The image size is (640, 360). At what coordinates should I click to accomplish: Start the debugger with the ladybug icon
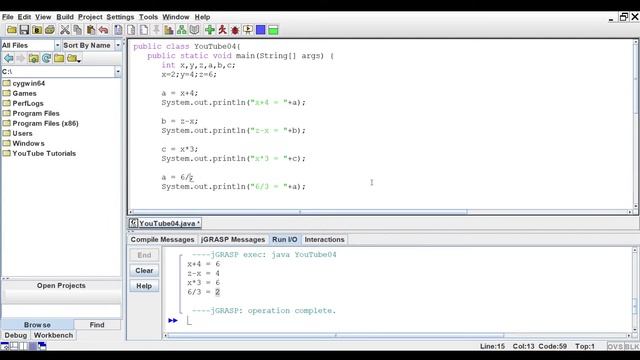235,30
